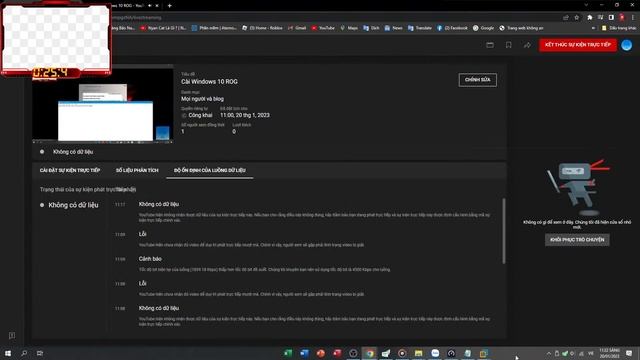Open the "Dấu trang khác" bookmarks folder
This screenshot has width=640, height=360.
tap(619, 28)
